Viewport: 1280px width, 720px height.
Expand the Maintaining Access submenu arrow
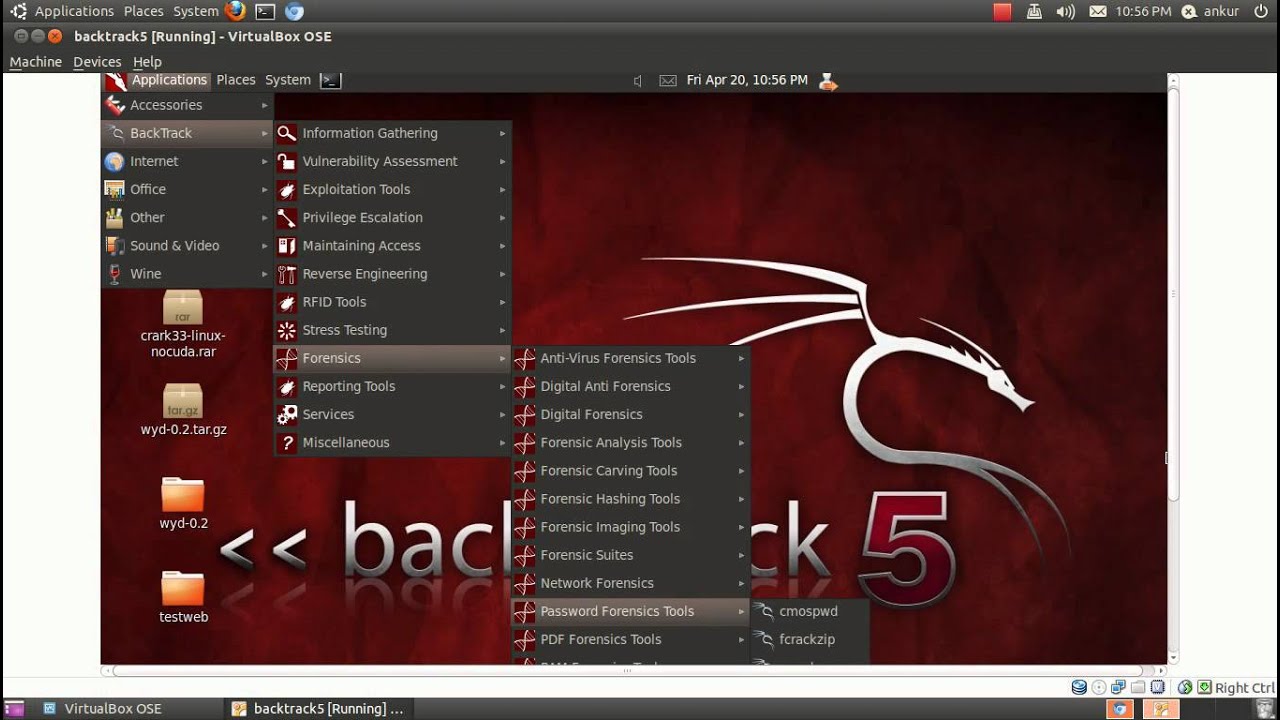[503, 245]
